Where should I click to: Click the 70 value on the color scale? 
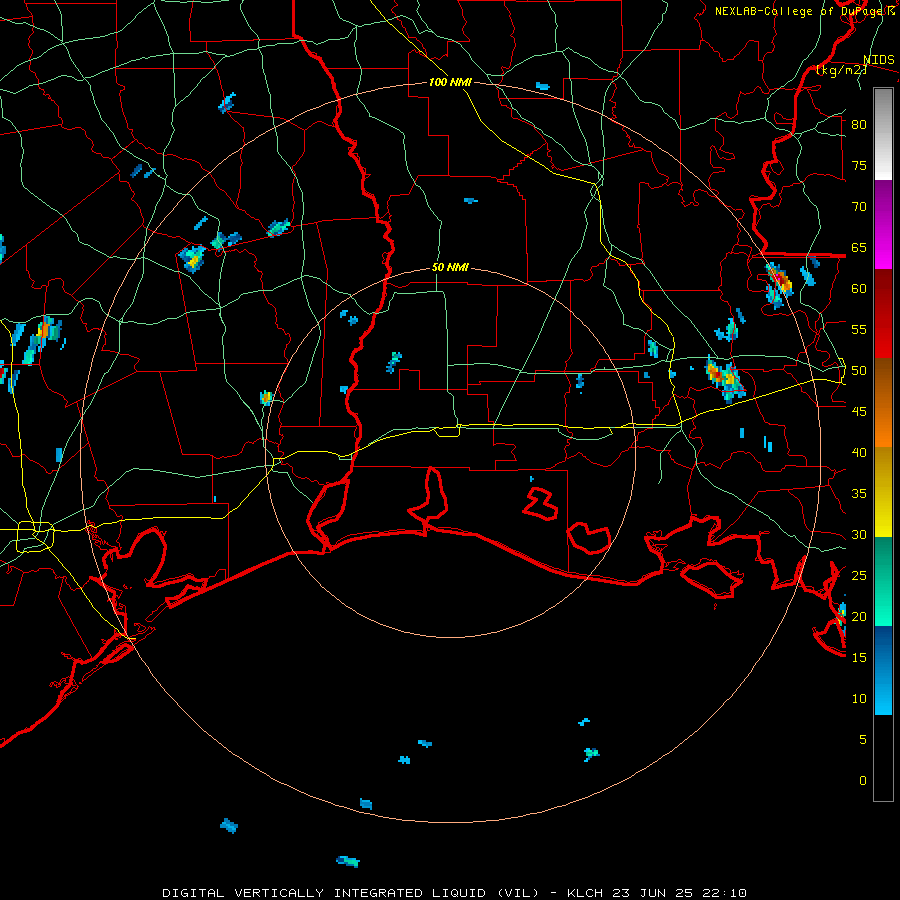point(859,207)
